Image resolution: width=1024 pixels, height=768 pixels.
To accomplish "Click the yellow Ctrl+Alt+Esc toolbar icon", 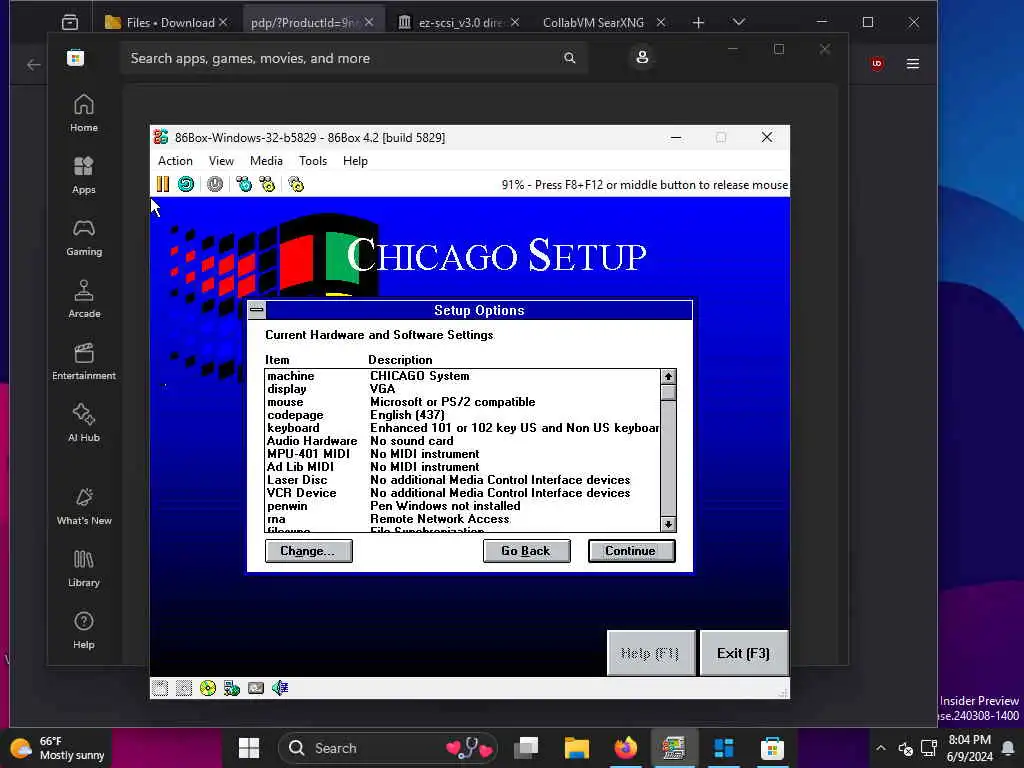I will [x=267, y=184].
